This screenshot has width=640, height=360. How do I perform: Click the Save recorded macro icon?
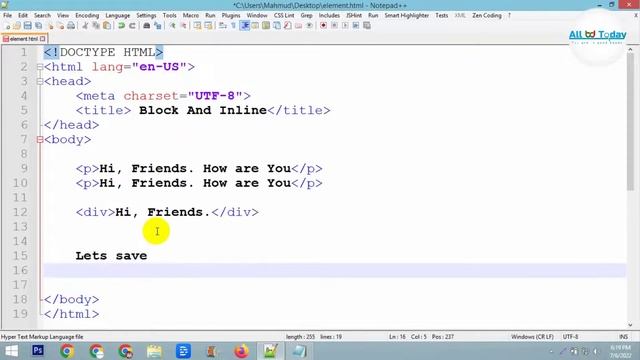click(367, 26)
